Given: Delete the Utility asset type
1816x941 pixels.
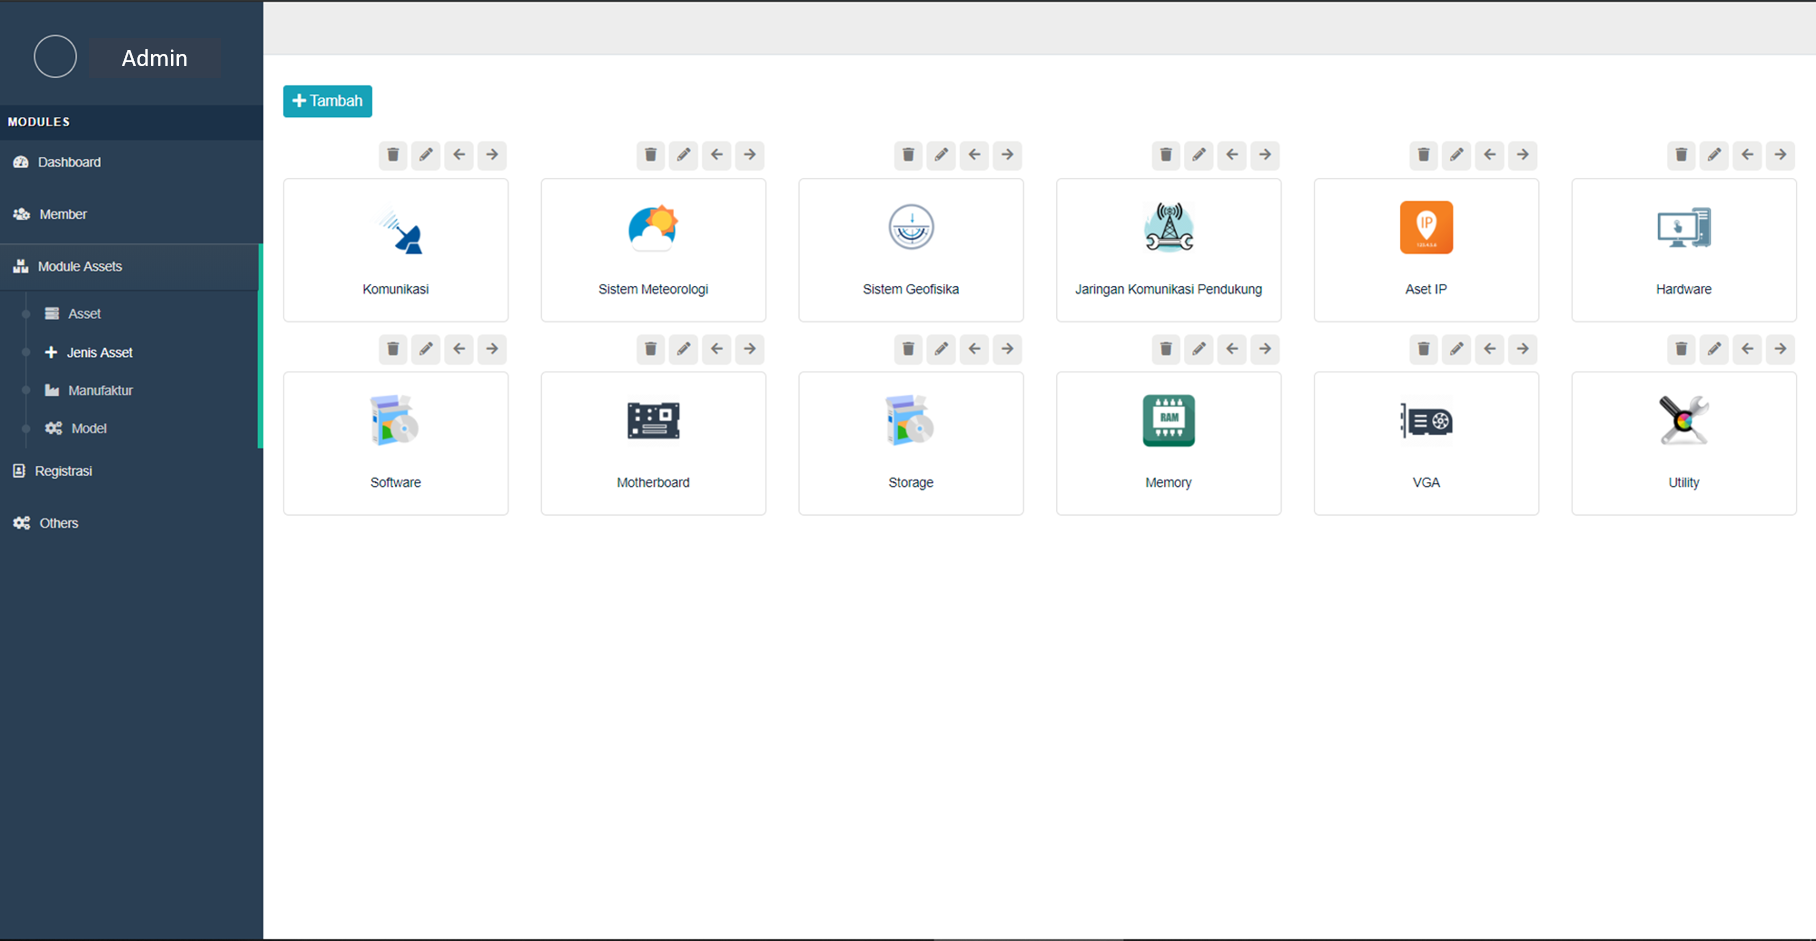Looking at the screenshot, I should (1681, 349).
